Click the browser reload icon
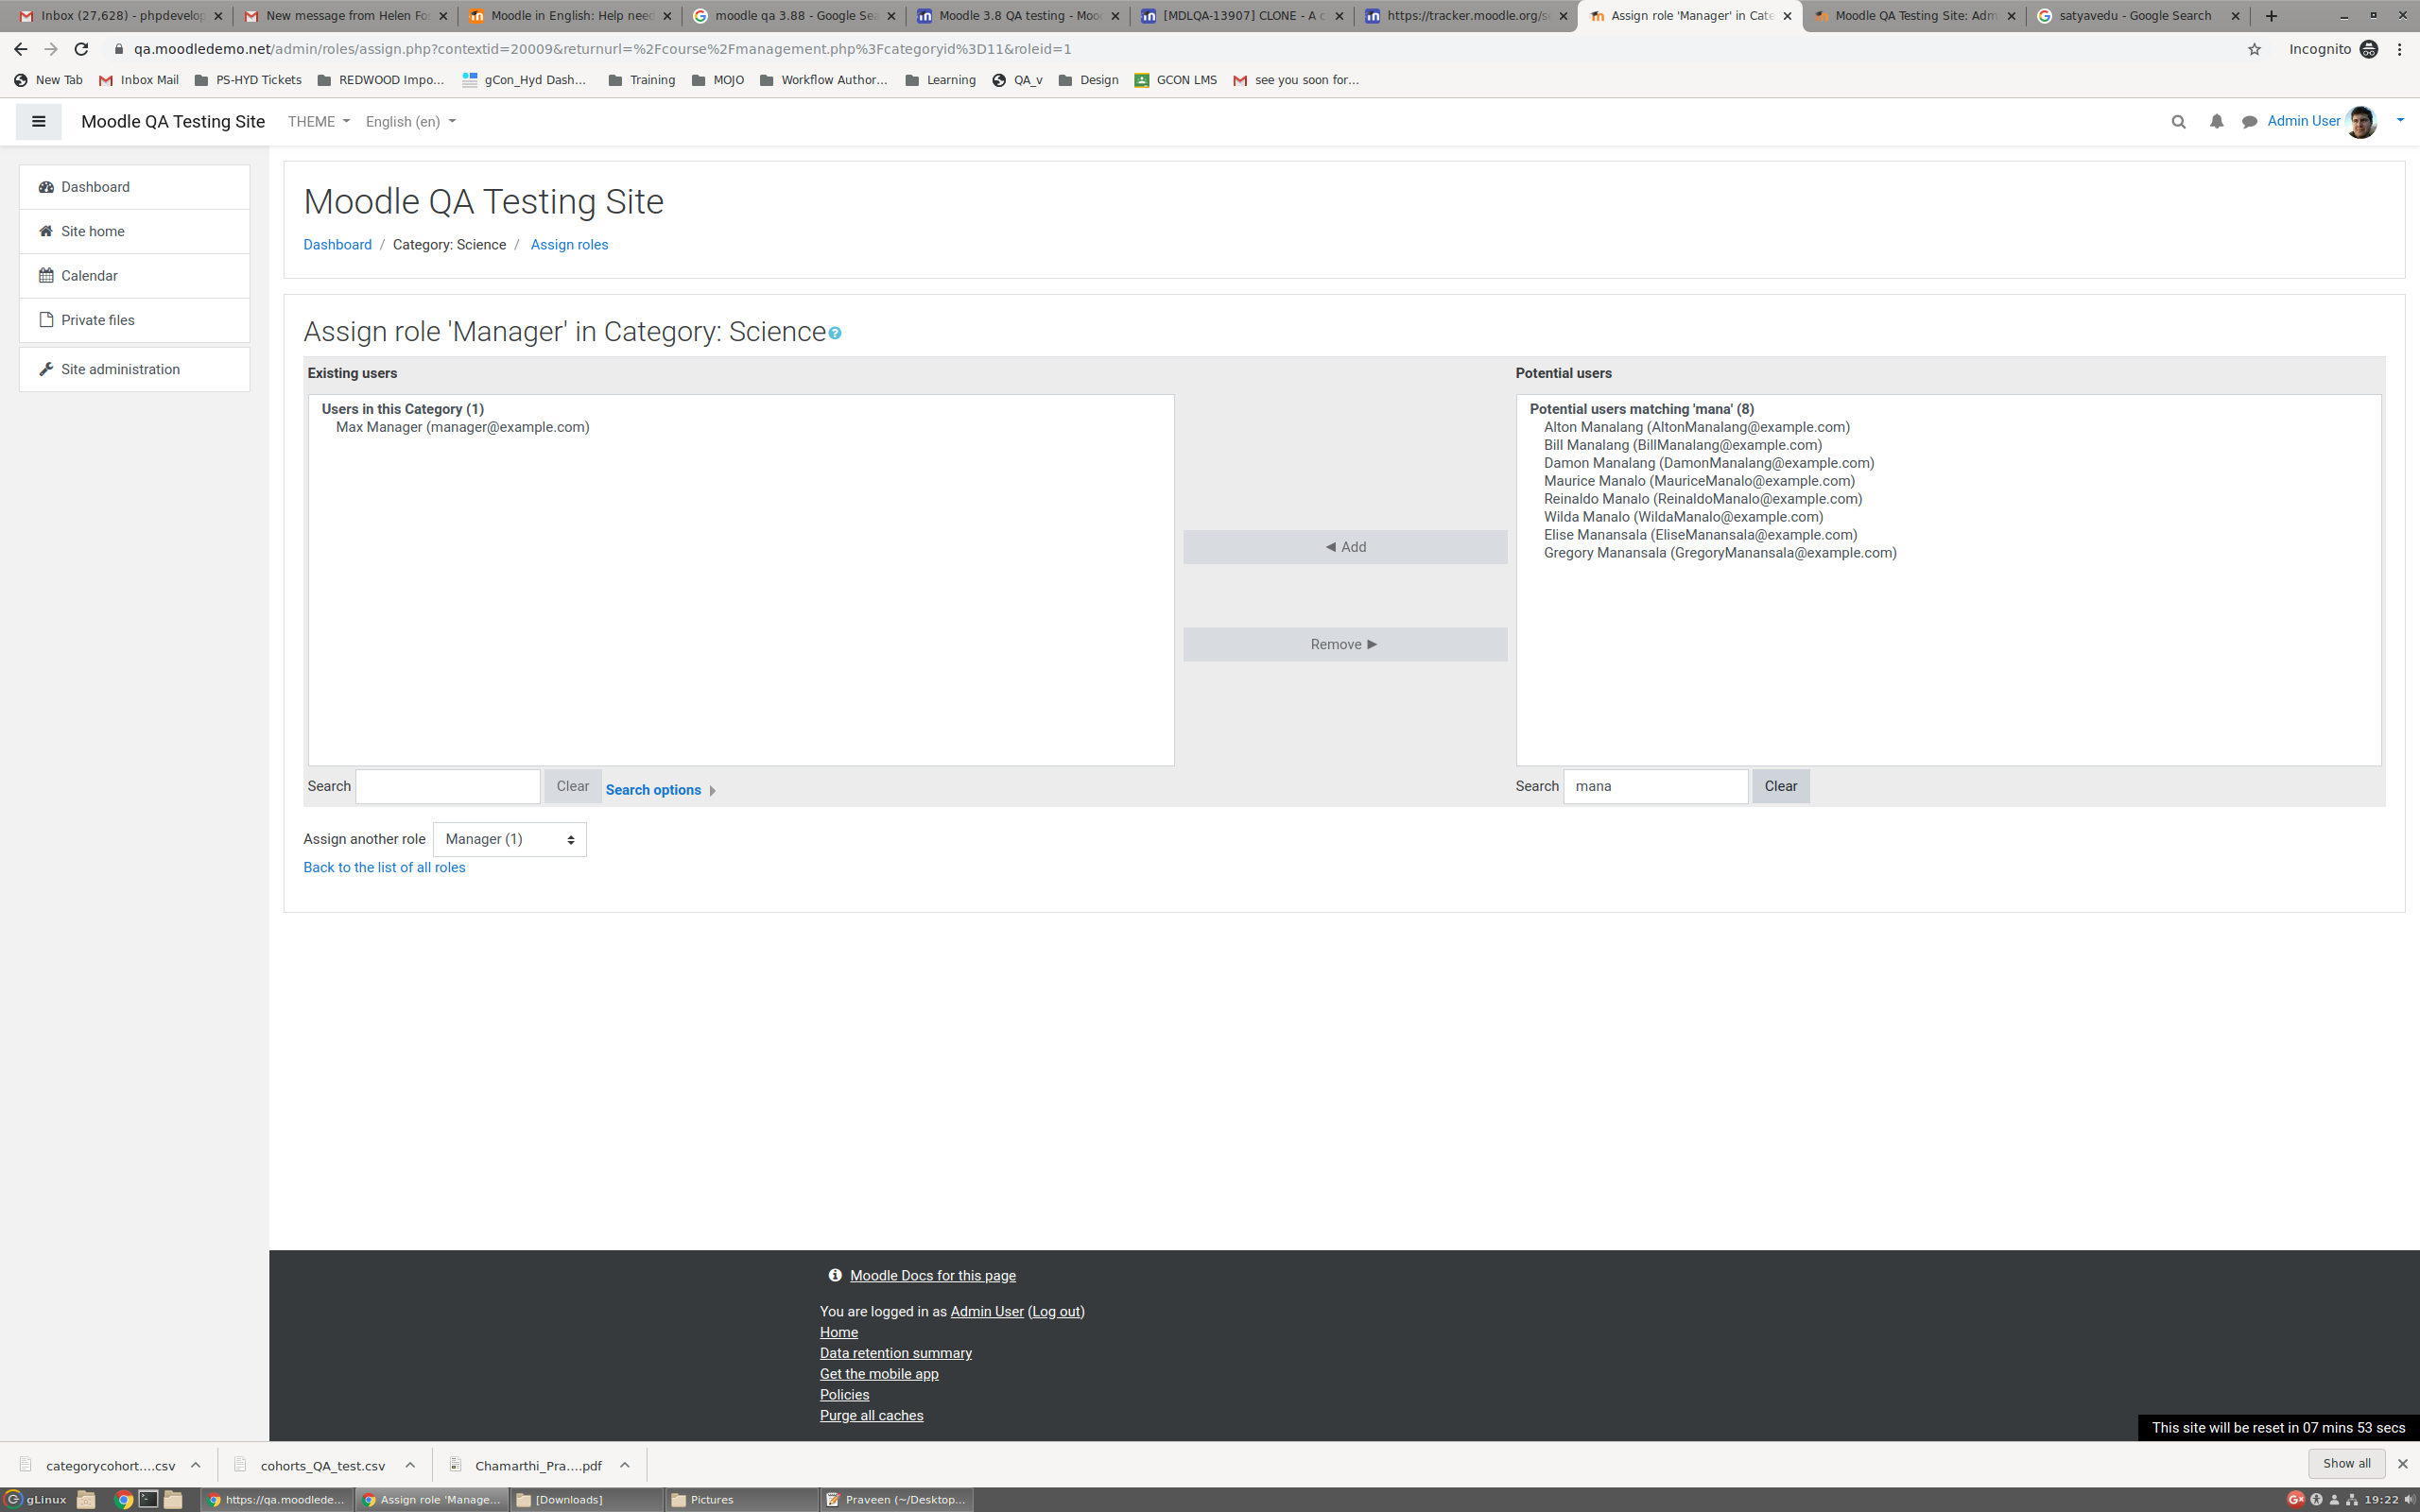The width and height of the screenshot is (2420, 1512). pyautogui.click(x=82, y=49)
